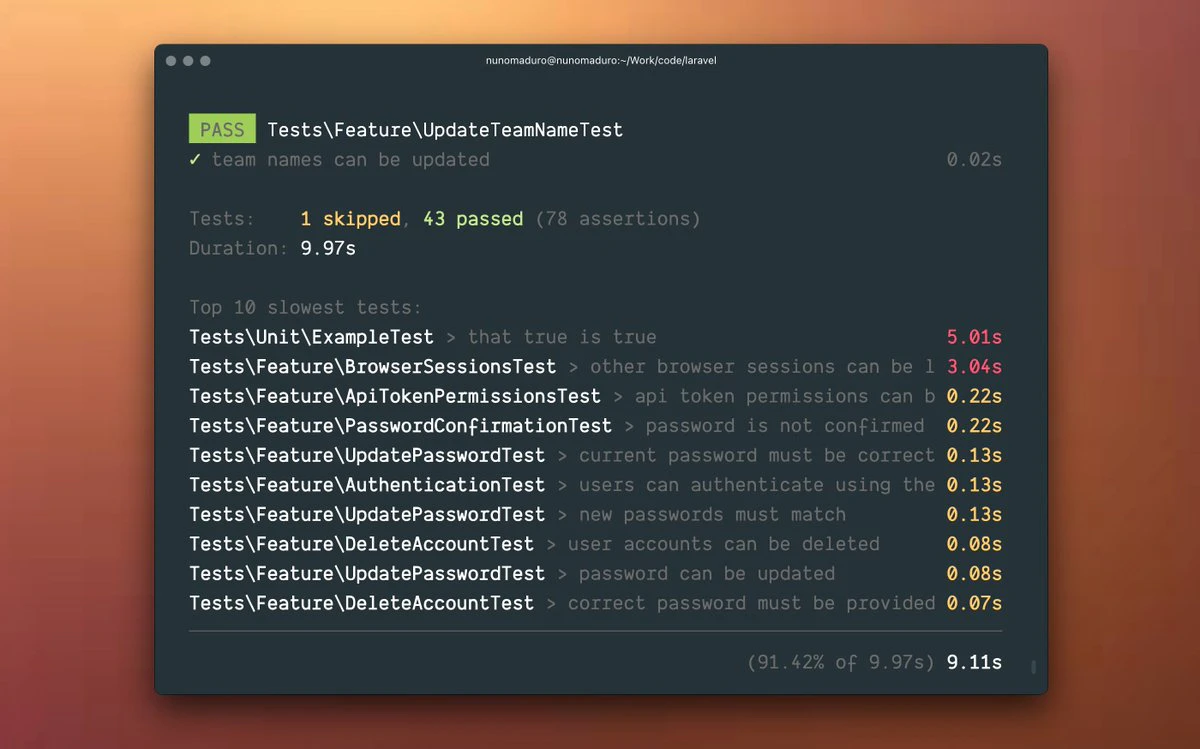Click 'users can authenticate using the' description

click(x=757, y=485)
